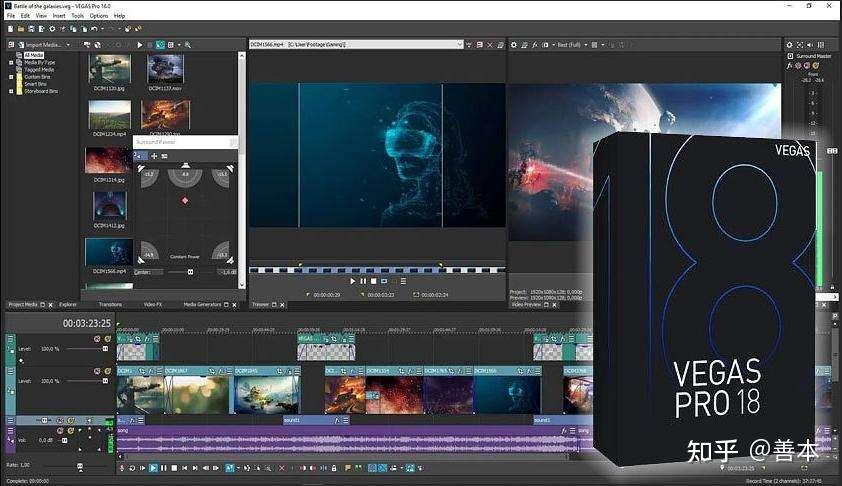This screenshot has height=486, width=842.
Task: Click top video track Level slider handle
Action: (x=105, y=349)
